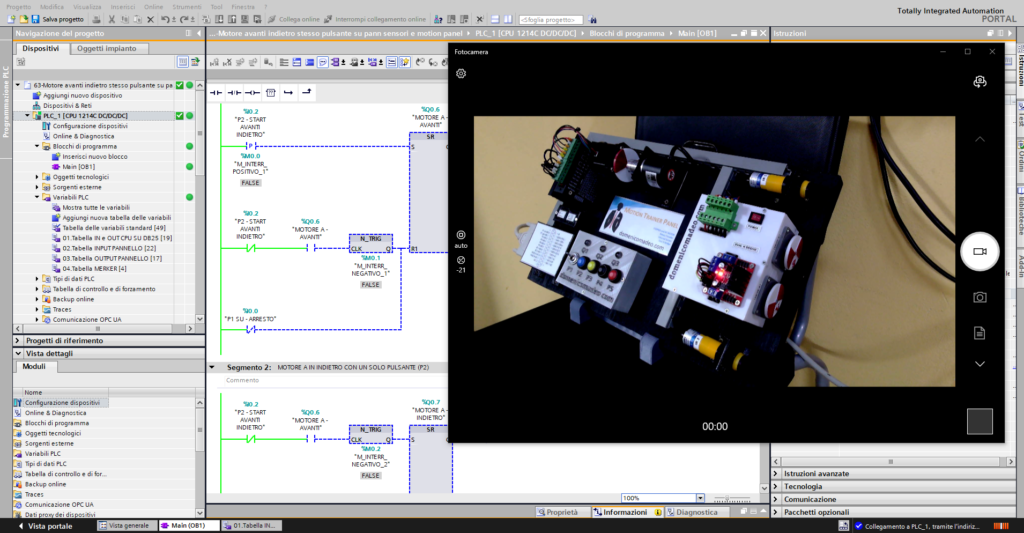
Task: Collapse the Variabili PLC tree node
Action: (38, 197)
